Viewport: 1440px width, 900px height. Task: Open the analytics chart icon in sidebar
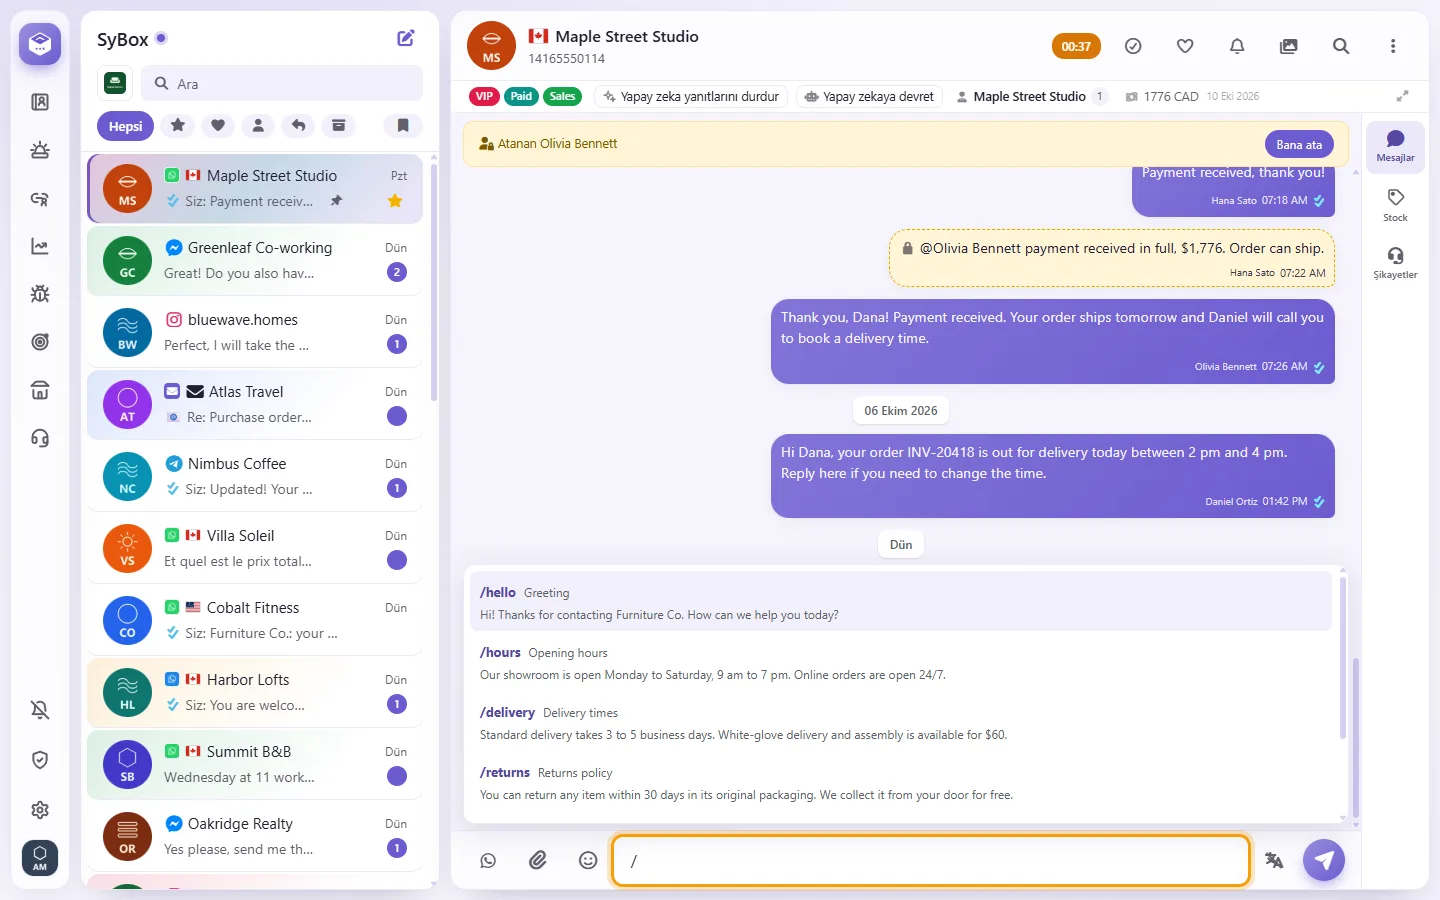pyautogui.click(x=40, y=246)
